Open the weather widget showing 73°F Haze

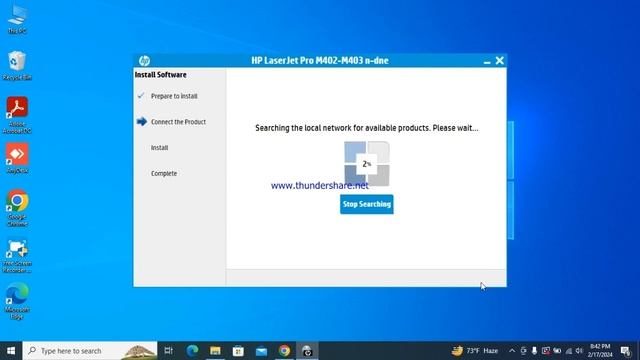[x=474, y=351]
